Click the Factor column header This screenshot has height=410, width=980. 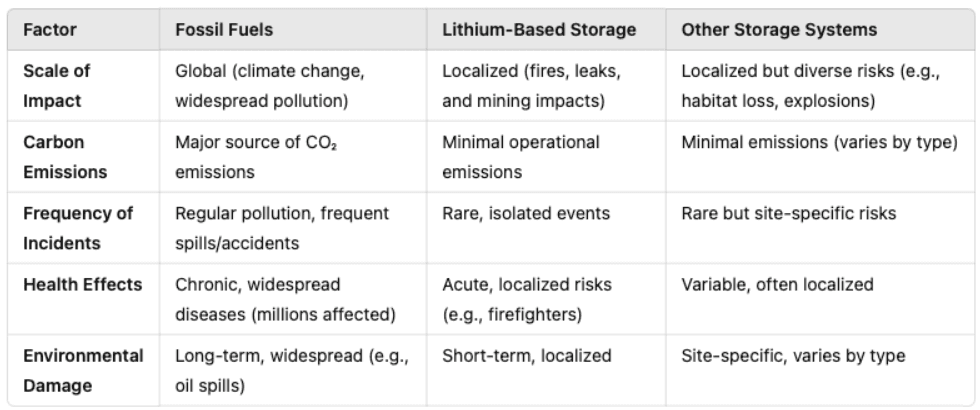click(50, 29)
